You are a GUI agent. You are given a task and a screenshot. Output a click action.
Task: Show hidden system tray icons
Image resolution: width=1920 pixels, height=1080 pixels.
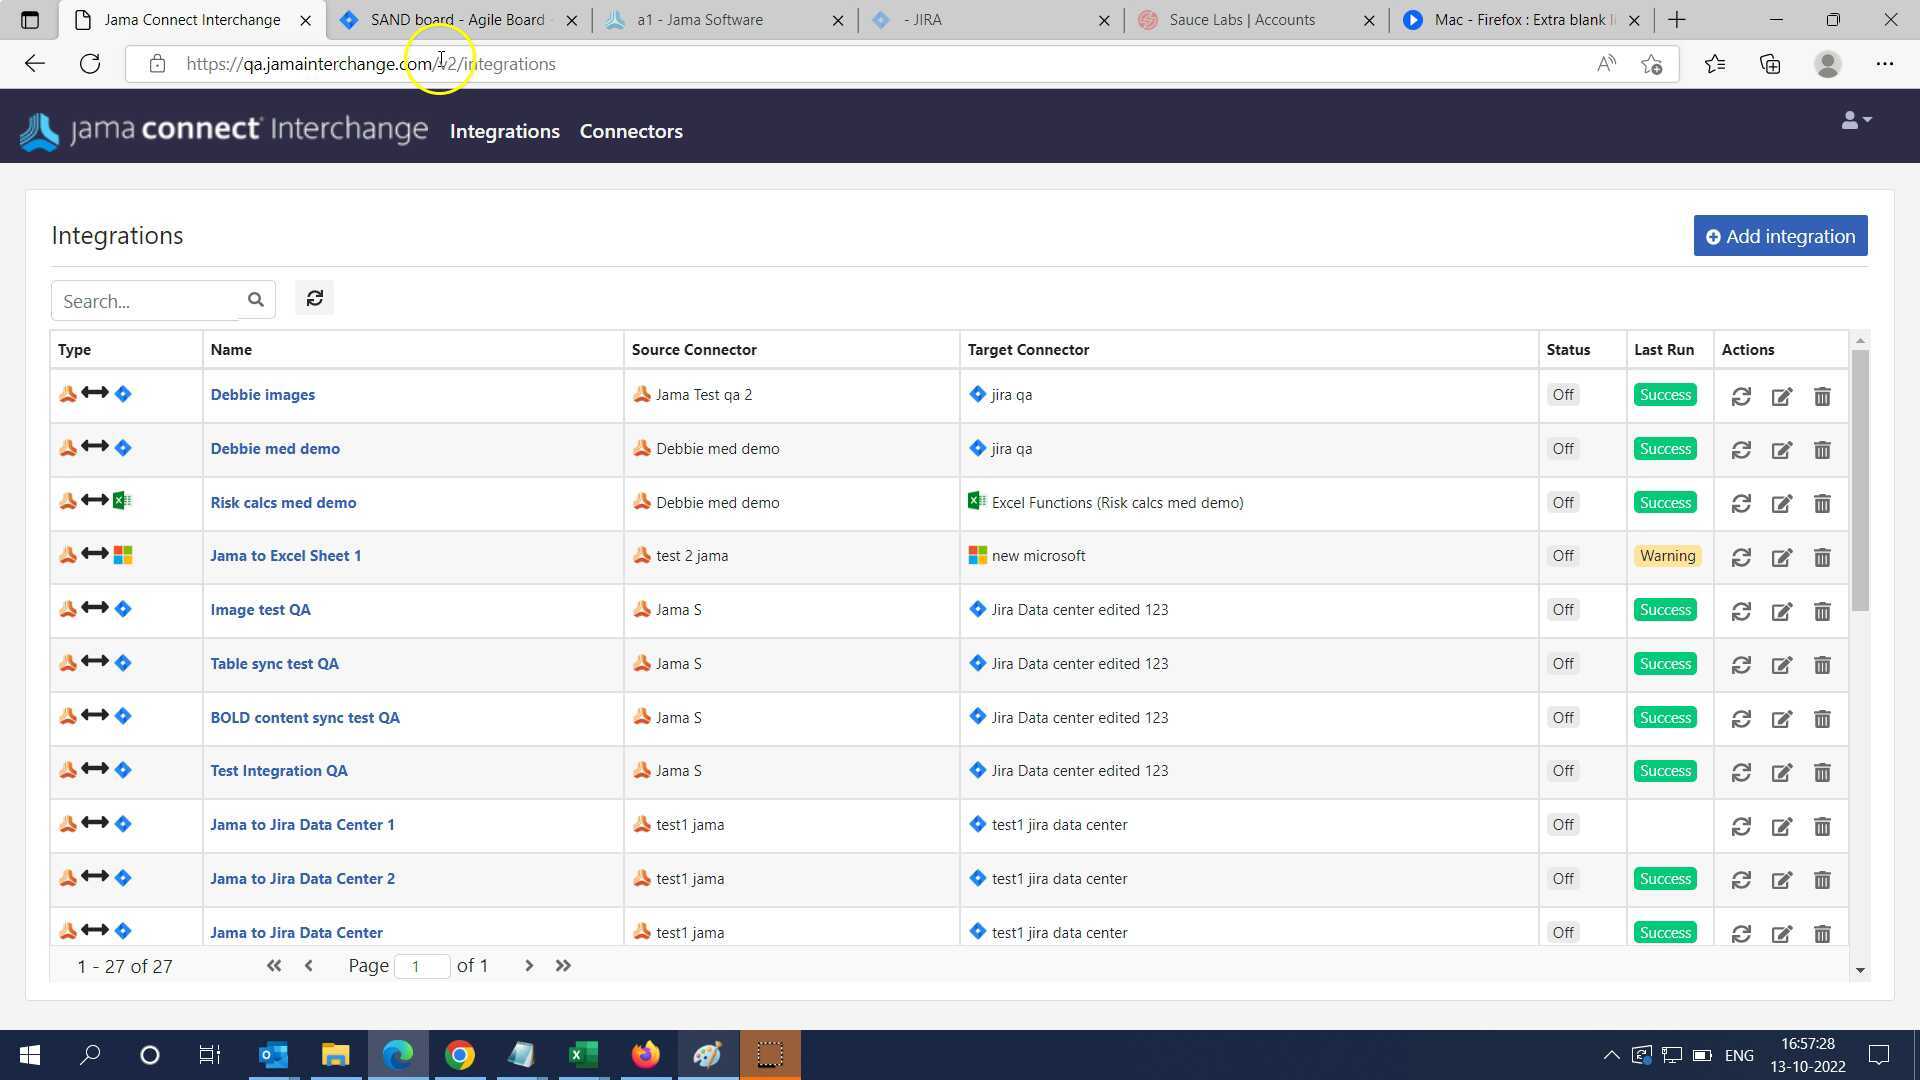pos(1611,1055)
